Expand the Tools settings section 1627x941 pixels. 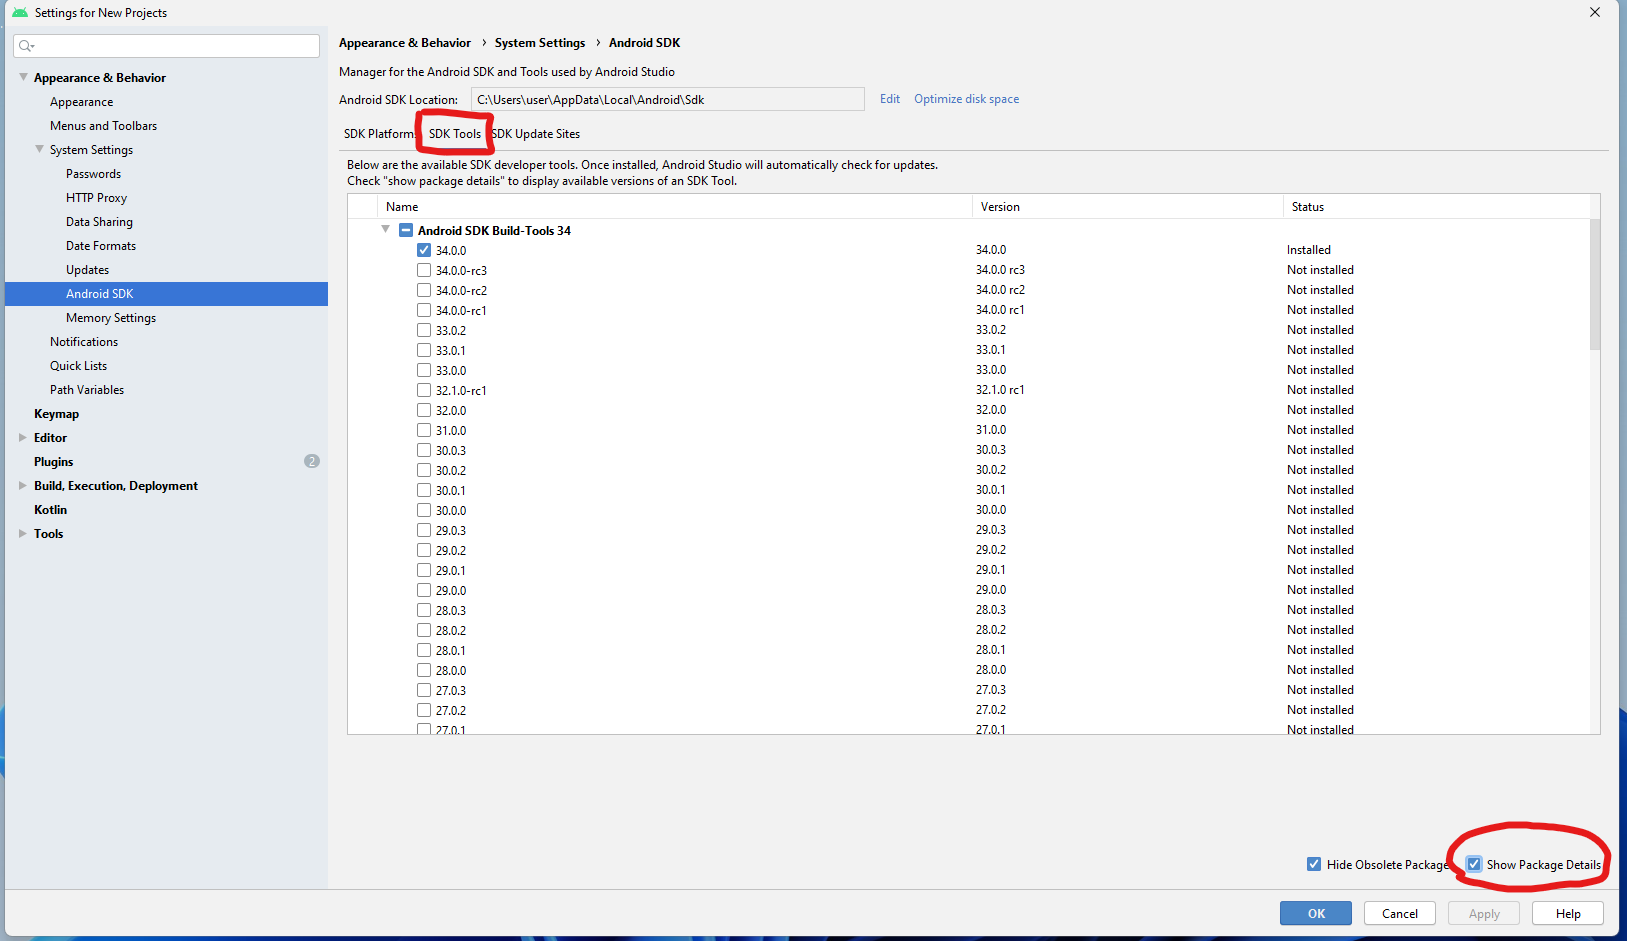tap(23, 533)
